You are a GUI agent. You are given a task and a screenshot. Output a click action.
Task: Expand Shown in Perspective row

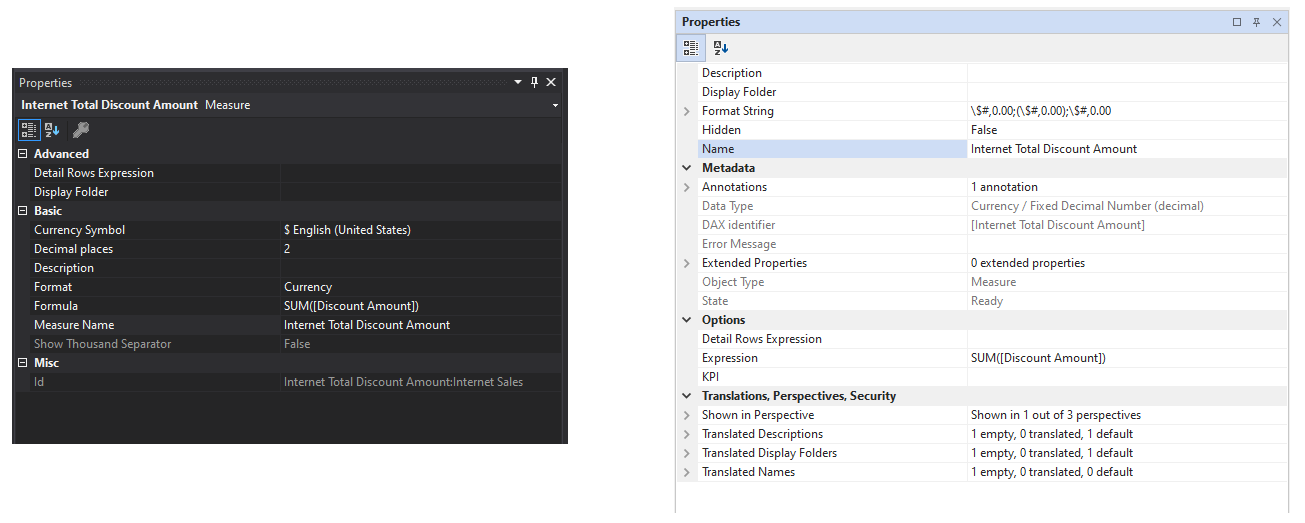(687, 415)
